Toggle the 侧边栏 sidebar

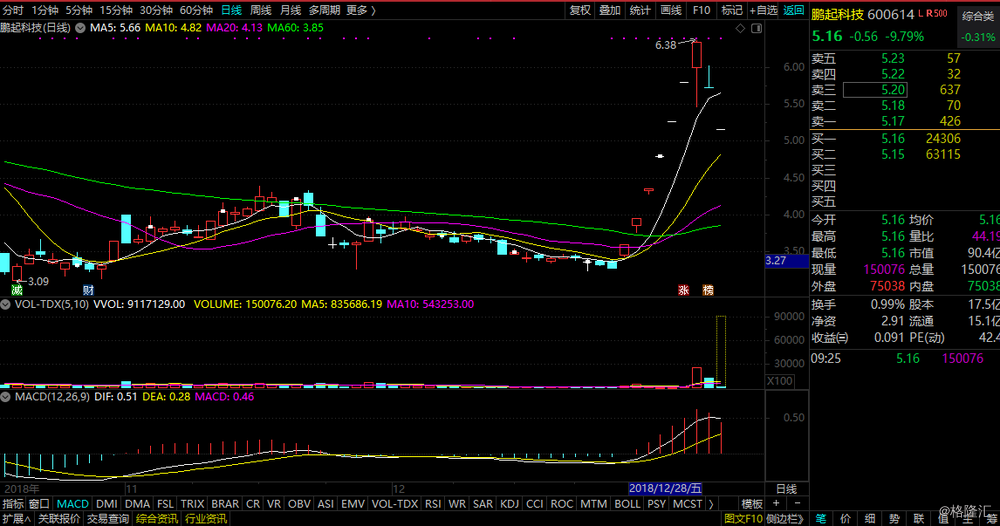click(x=785, y=519)
